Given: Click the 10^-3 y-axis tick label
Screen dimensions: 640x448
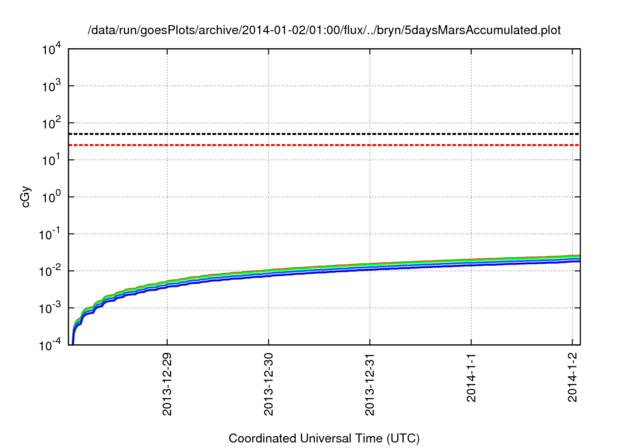Looking at the screenshot, I should pos(50,308).
